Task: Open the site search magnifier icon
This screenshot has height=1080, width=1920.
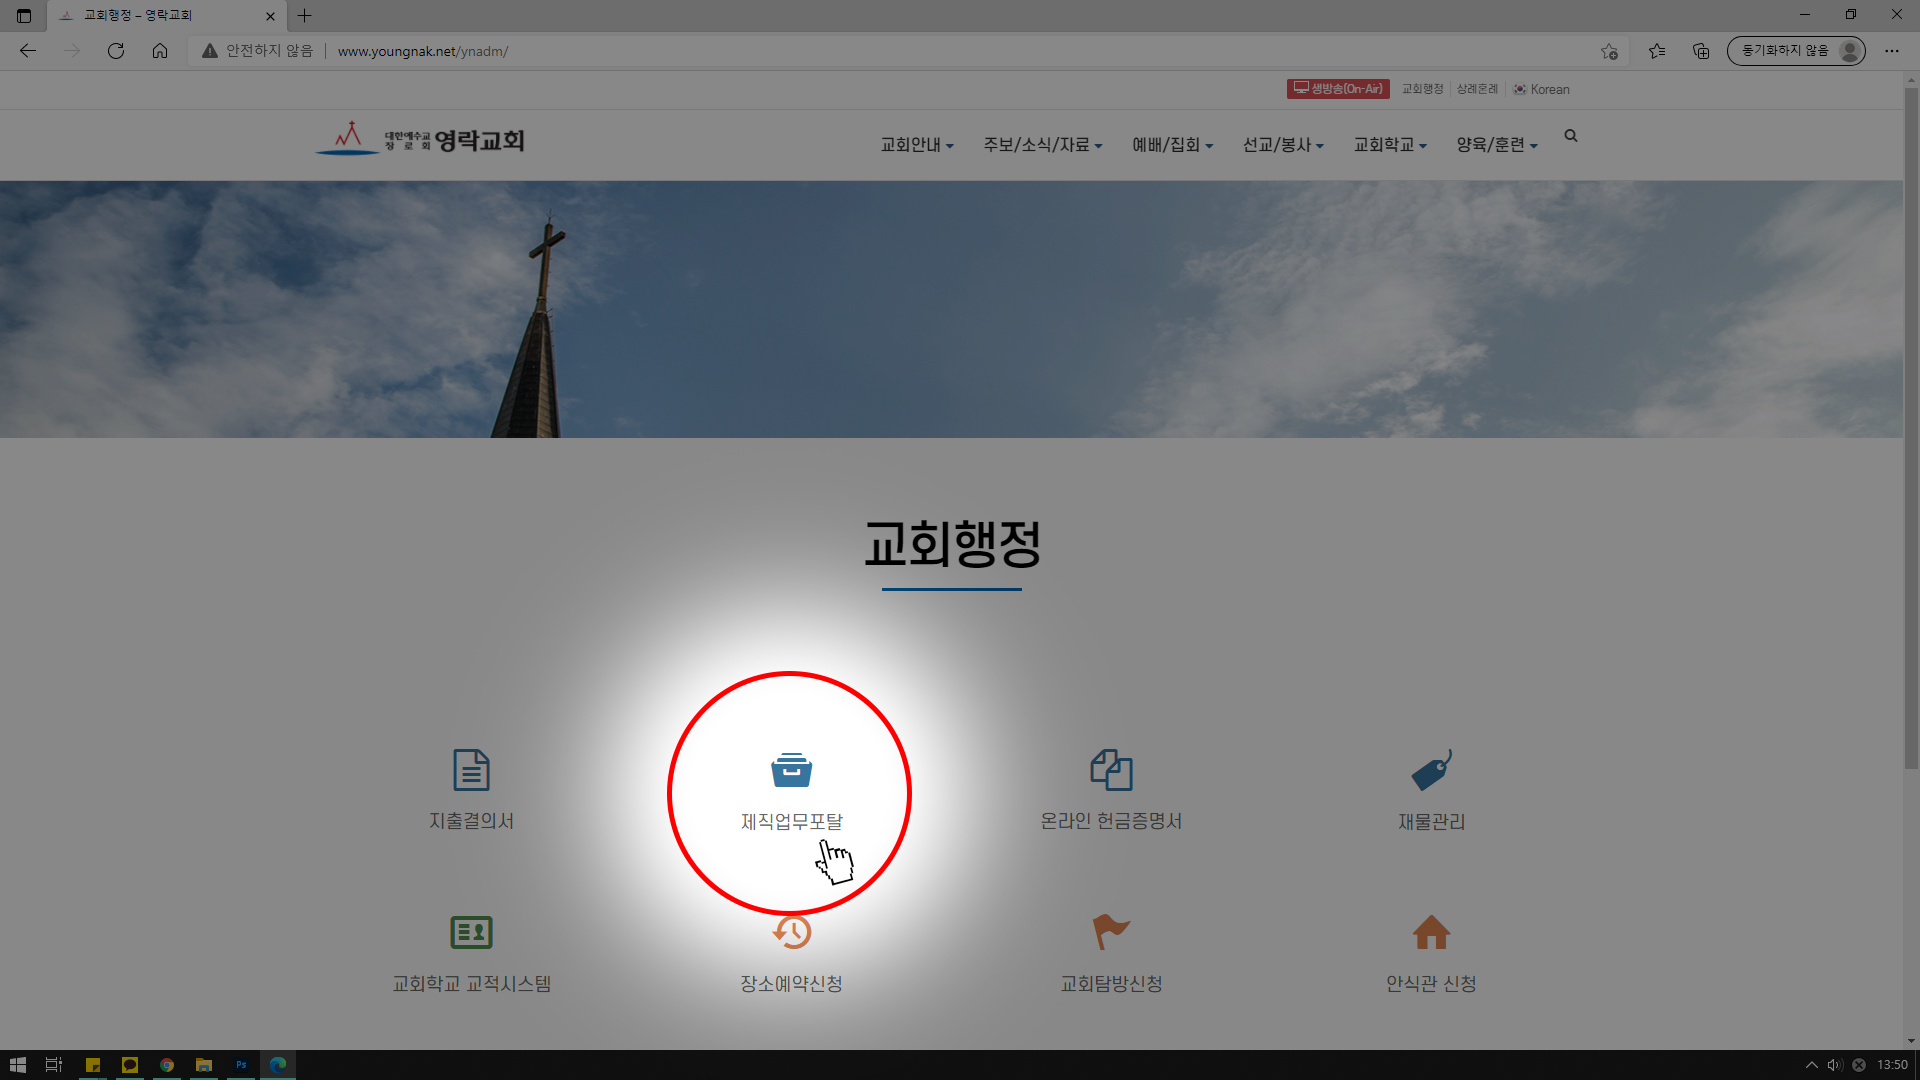Action: tap(1570, 136)
